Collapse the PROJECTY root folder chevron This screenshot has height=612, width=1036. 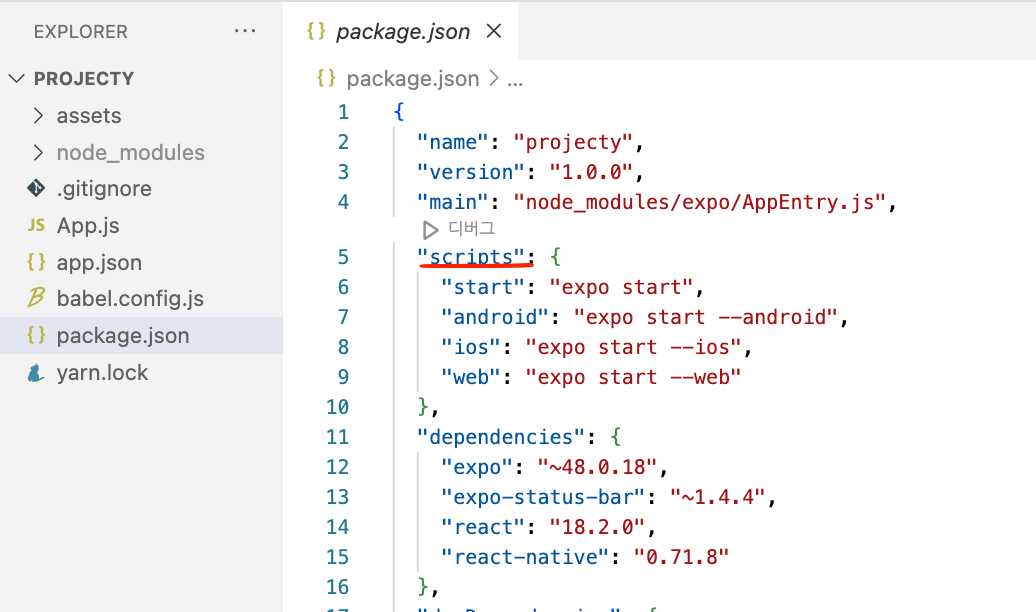click(17, 79)
